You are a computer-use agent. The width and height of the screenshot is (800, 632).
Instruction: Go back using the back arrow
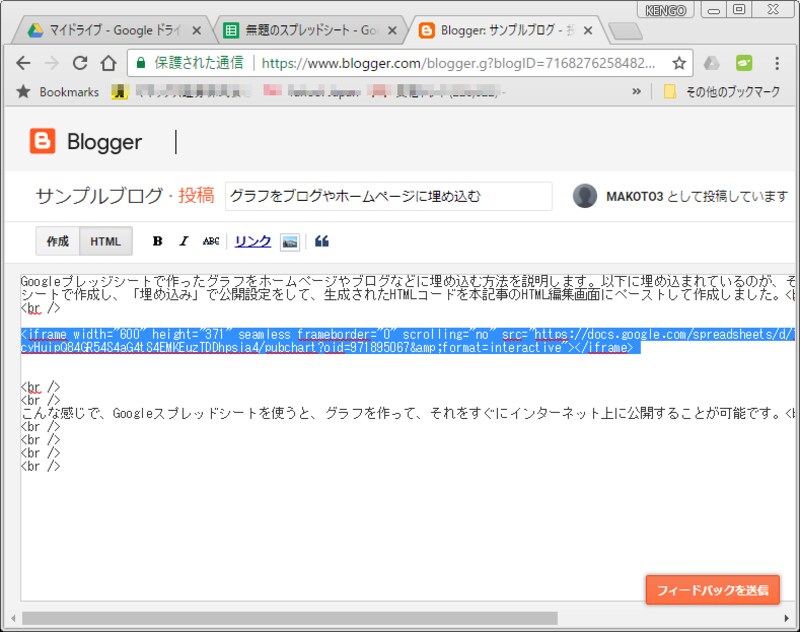(x=24, y=62)
